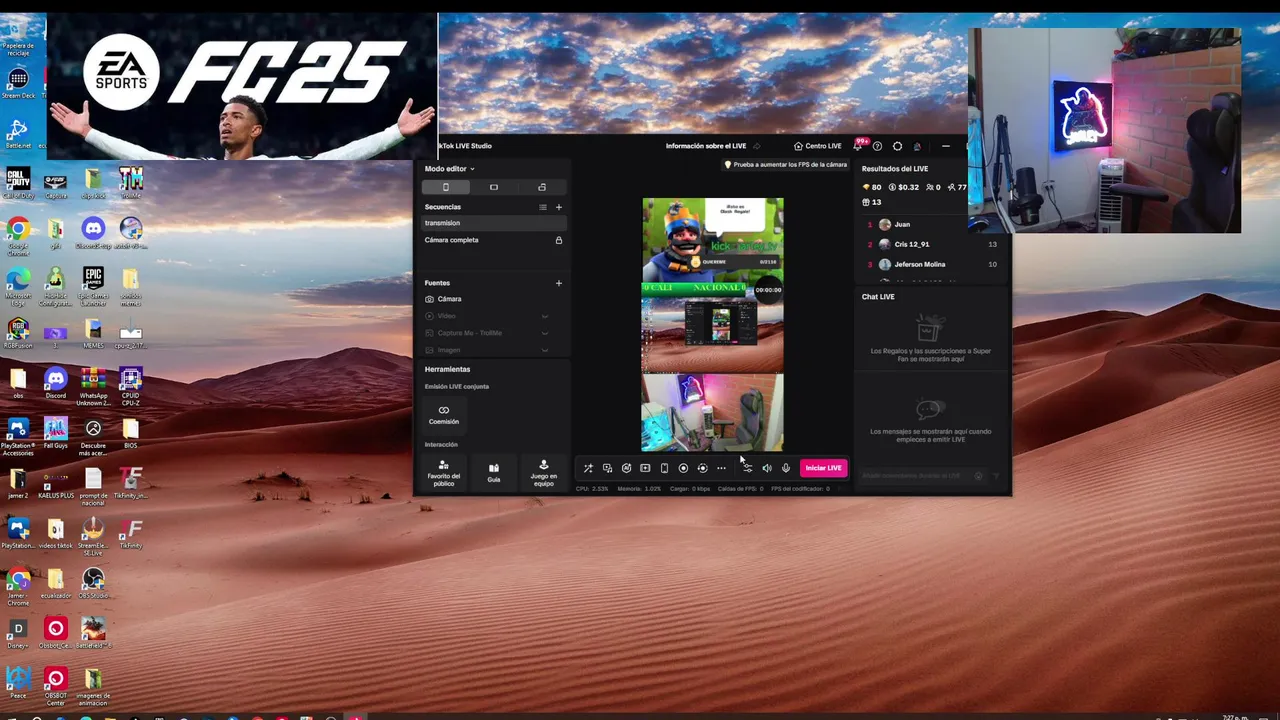Screen dimensions: 1280x720
Task: Click the diamonds count 80
Action: click(872, 187)
